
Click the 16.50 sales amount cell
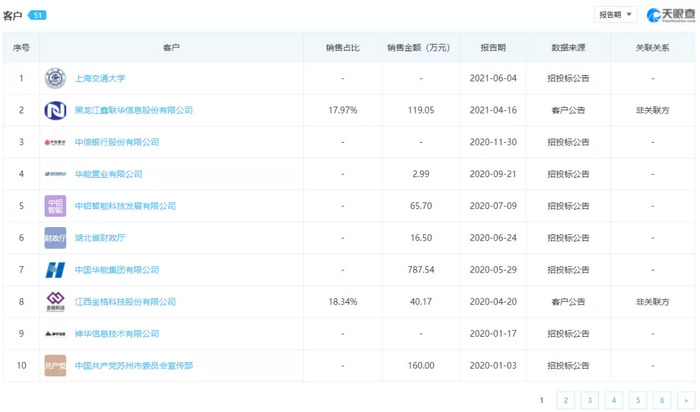click(421, 238)
